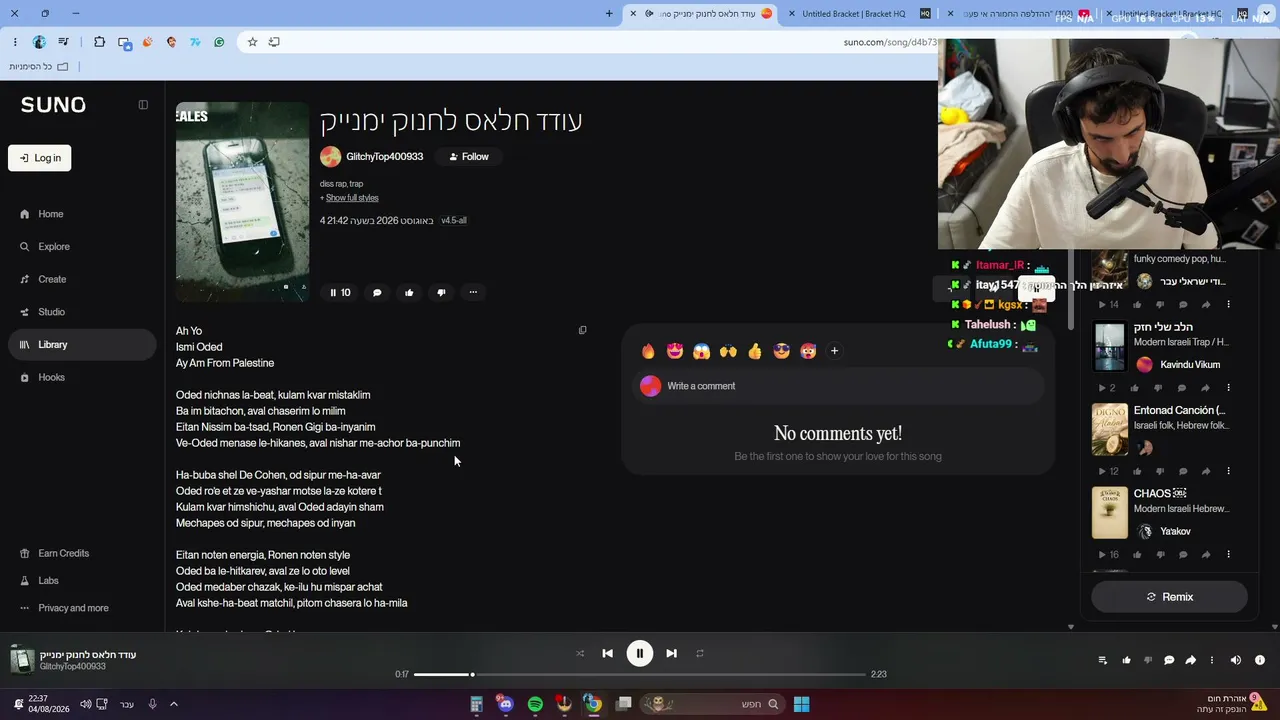Click the Log in button
The image size is (1280, 720).
[x=40, y=158]
